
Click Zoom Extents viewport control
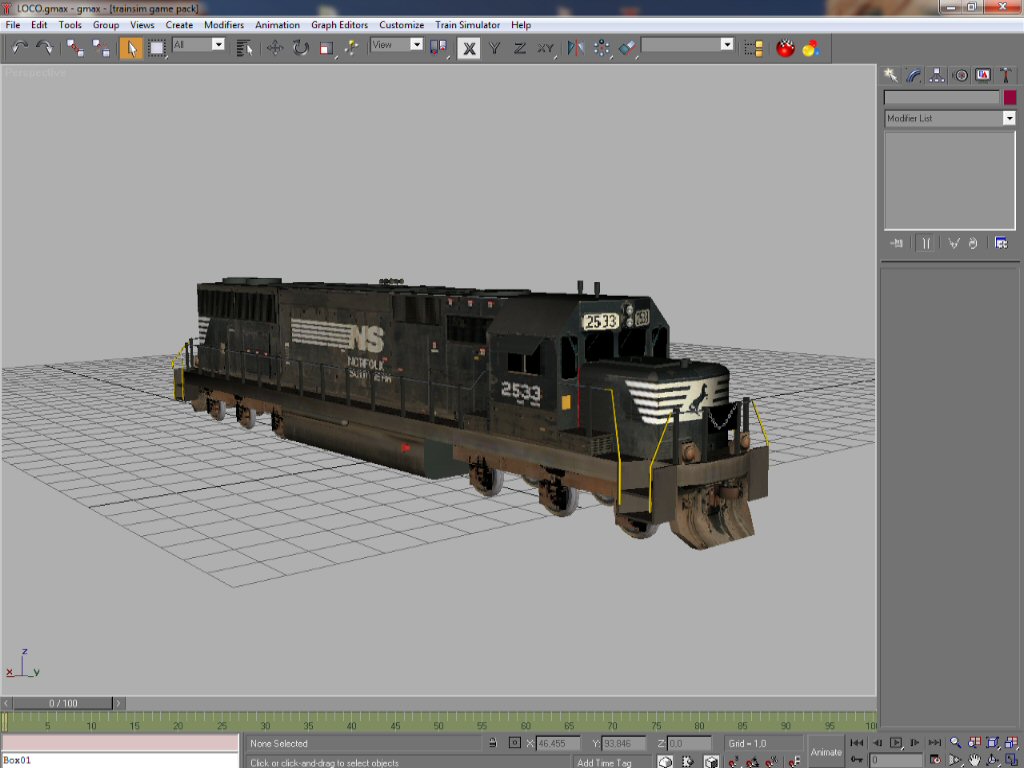pos(993,743)
